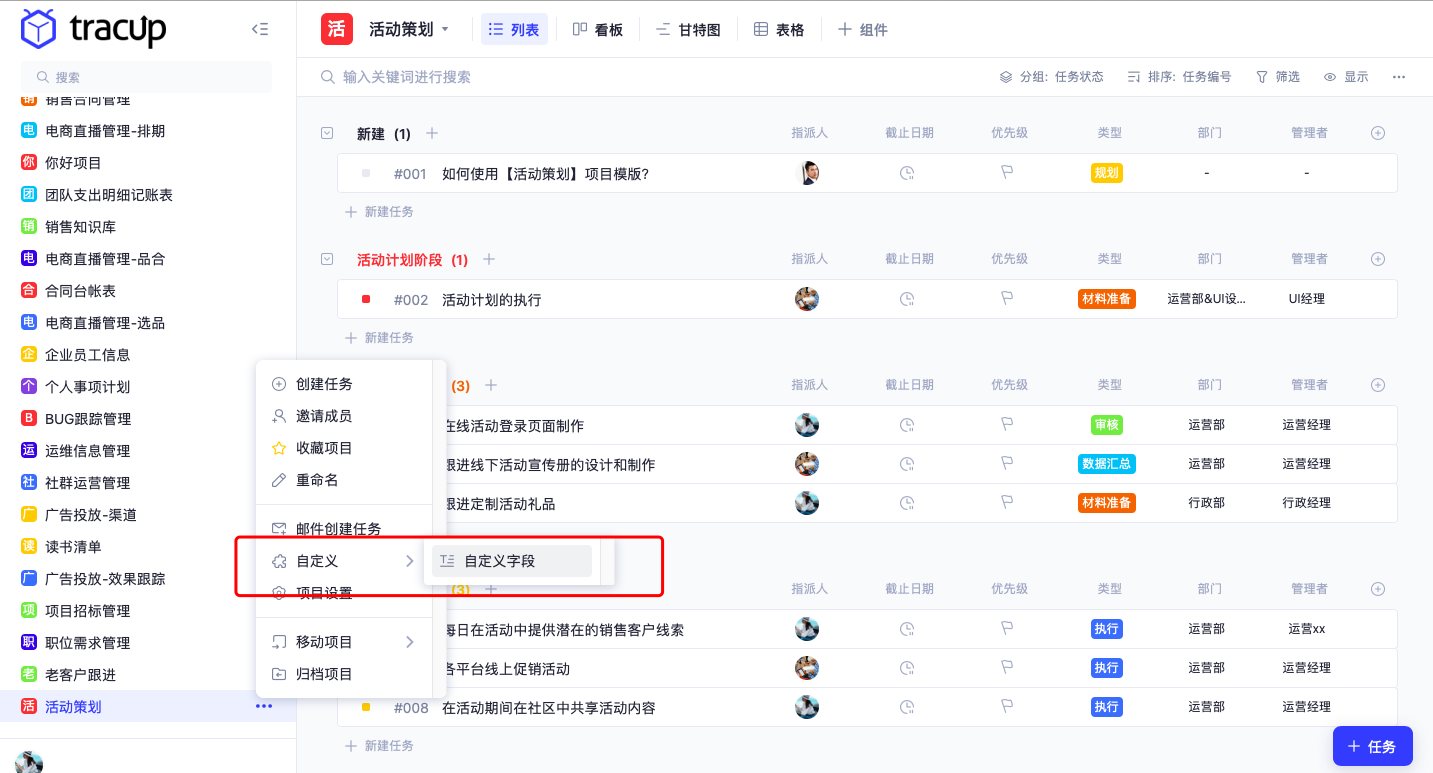Viewport: 1433px width, 773px height.
Task: Collapse the left sidebar with the chevron icon
Action: click(260, 29)
